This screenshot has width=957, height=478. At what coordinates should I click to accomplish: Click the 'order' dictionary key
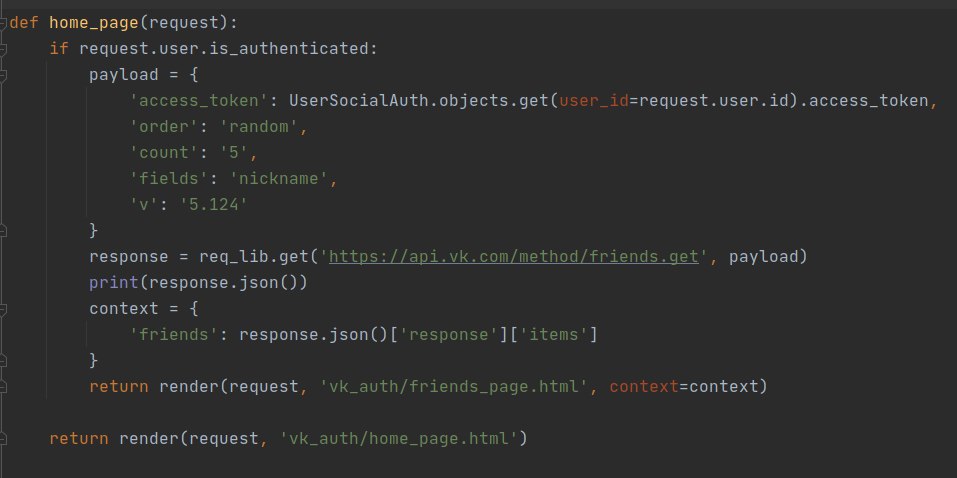pyautogui.click(x=164, y=127)
